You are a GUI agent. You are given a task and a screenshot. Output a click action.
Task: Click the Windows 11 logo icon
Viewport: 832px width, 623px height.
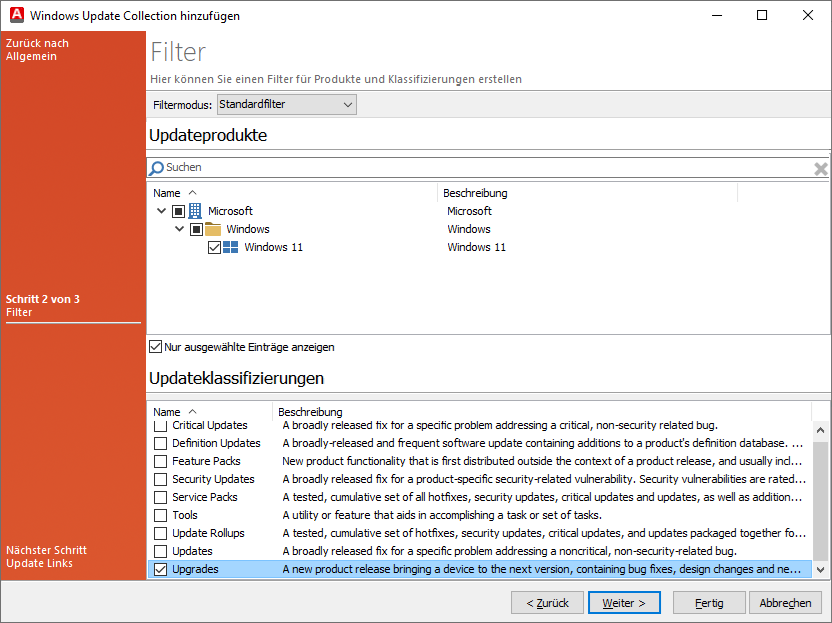pos(230,247)
